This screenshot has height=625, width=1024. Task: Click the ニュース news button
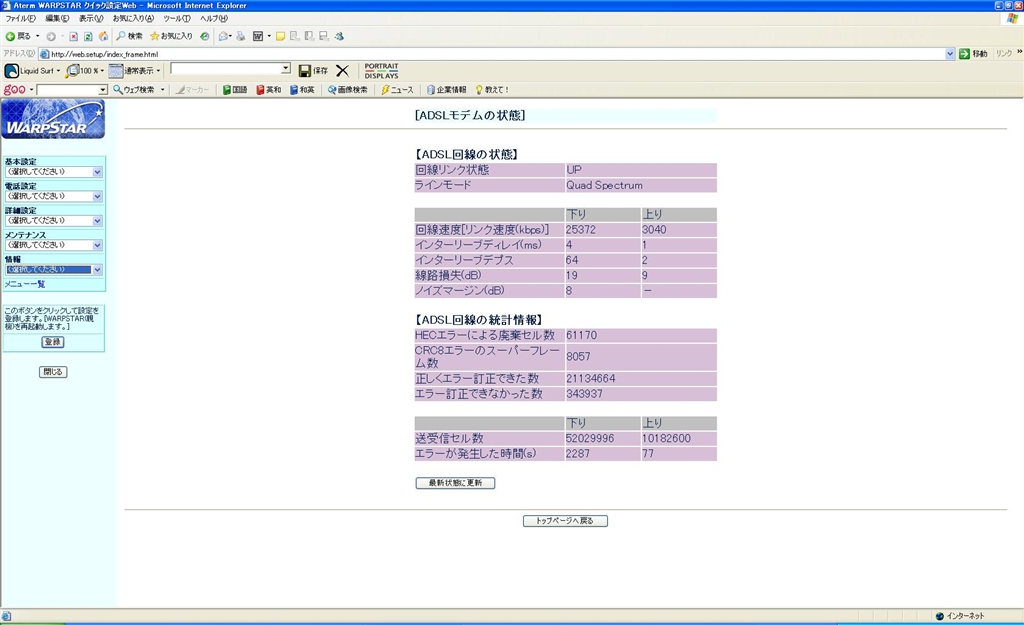pos(397,89)
